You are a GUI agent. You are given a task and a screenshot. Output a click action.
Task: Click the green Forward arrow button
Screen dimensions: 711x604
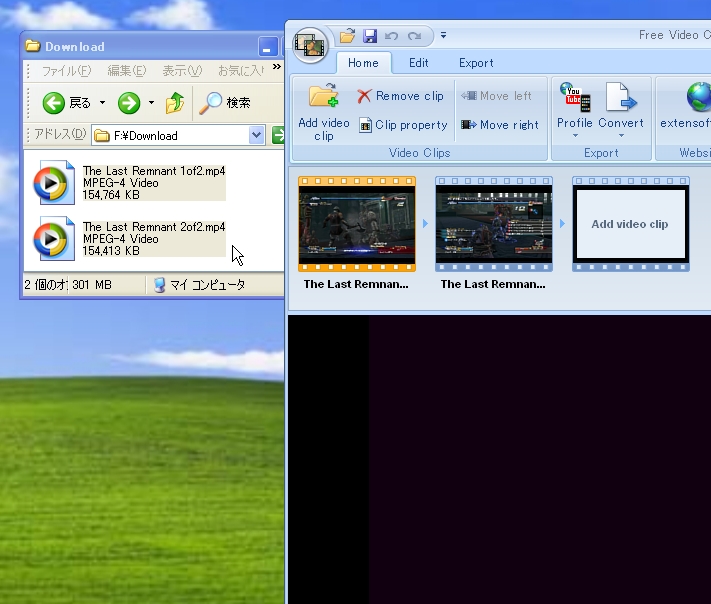129,103
